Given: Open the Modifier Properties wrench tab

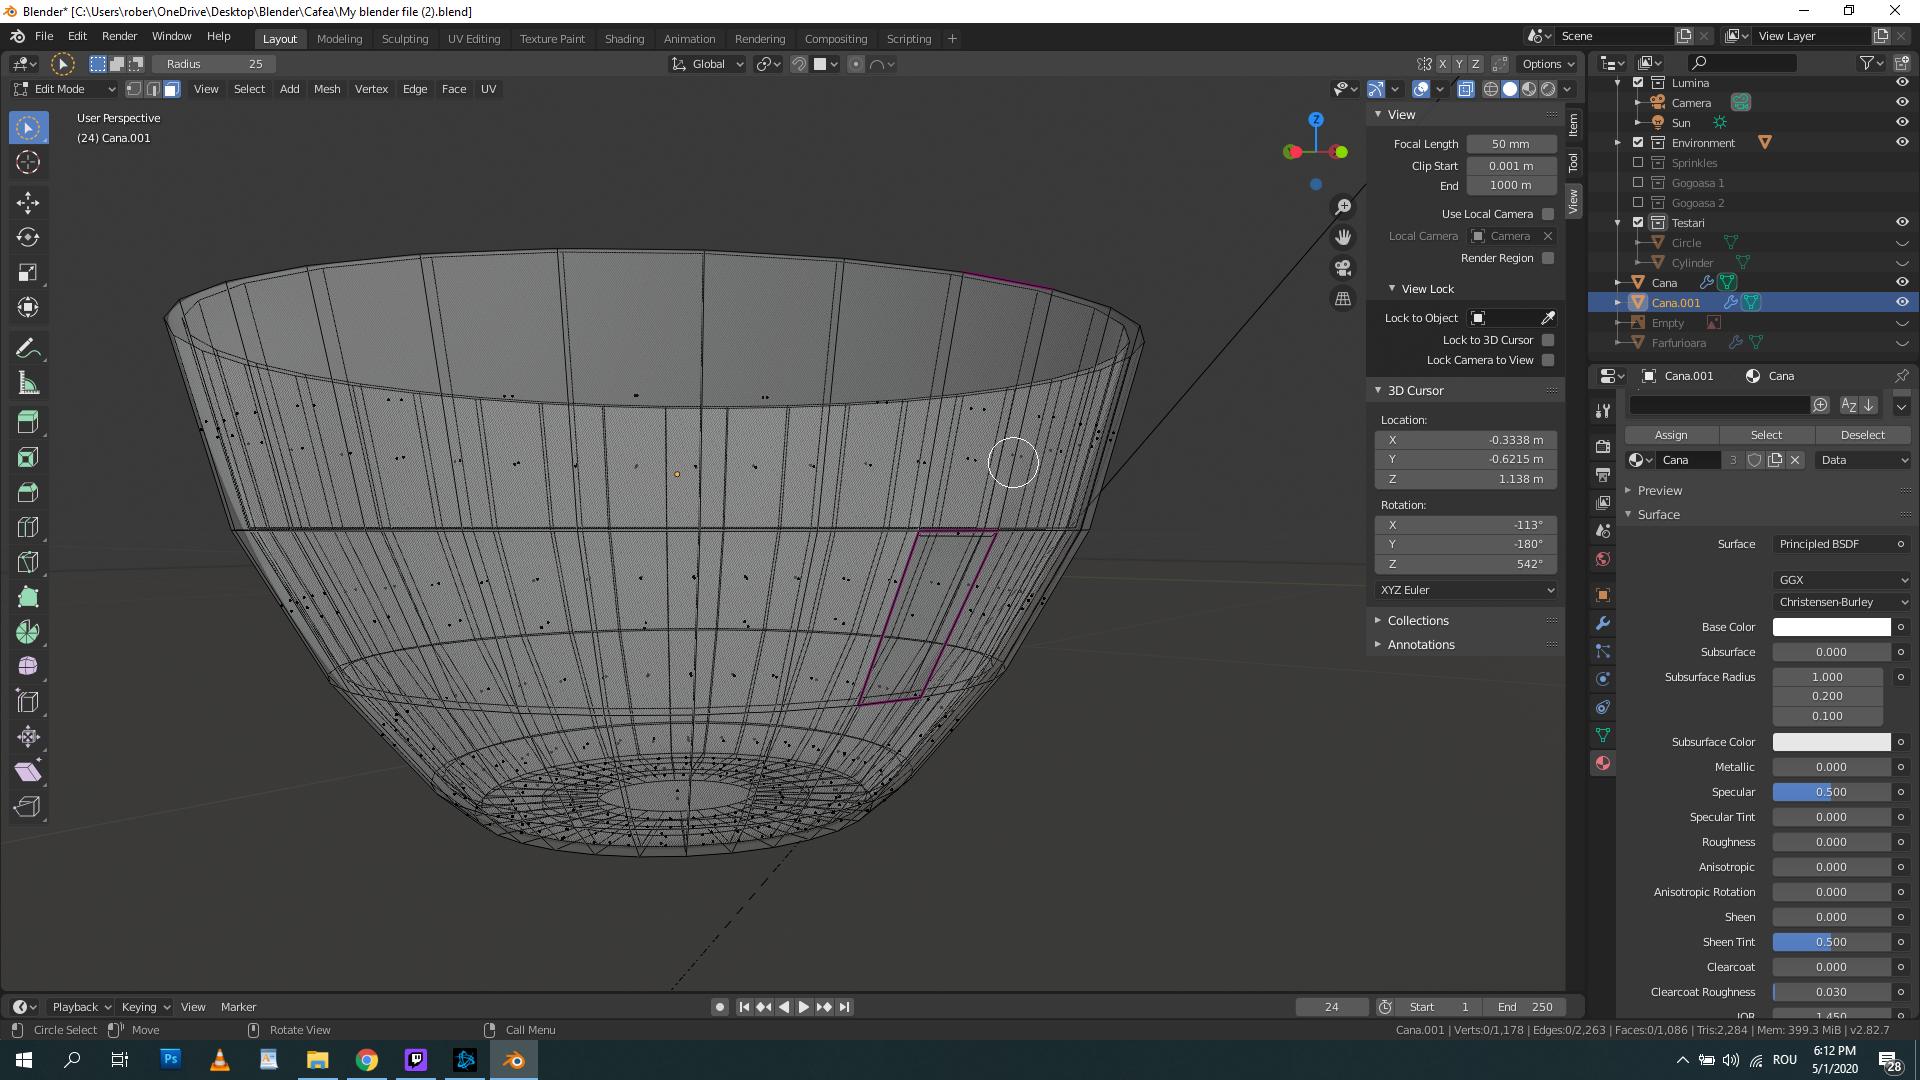Looking at the screenshot, I should tap(1603, 623).
